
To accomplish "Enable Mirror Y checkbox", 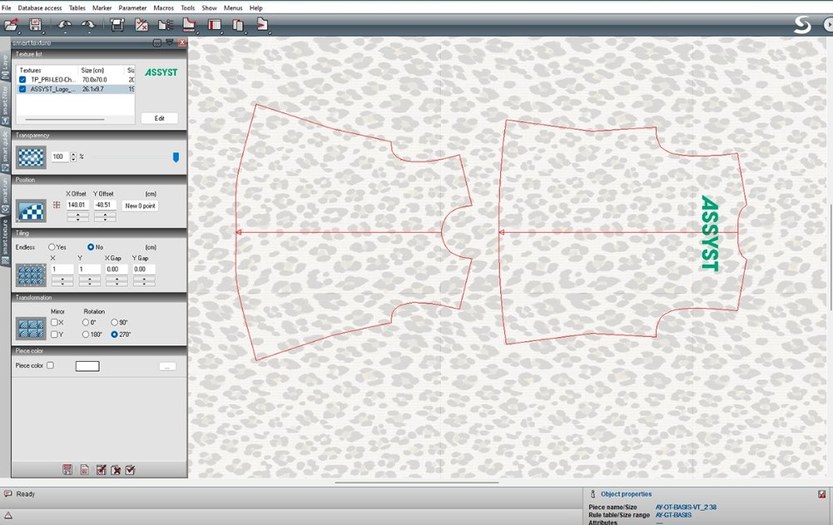I will coord(54,335).
